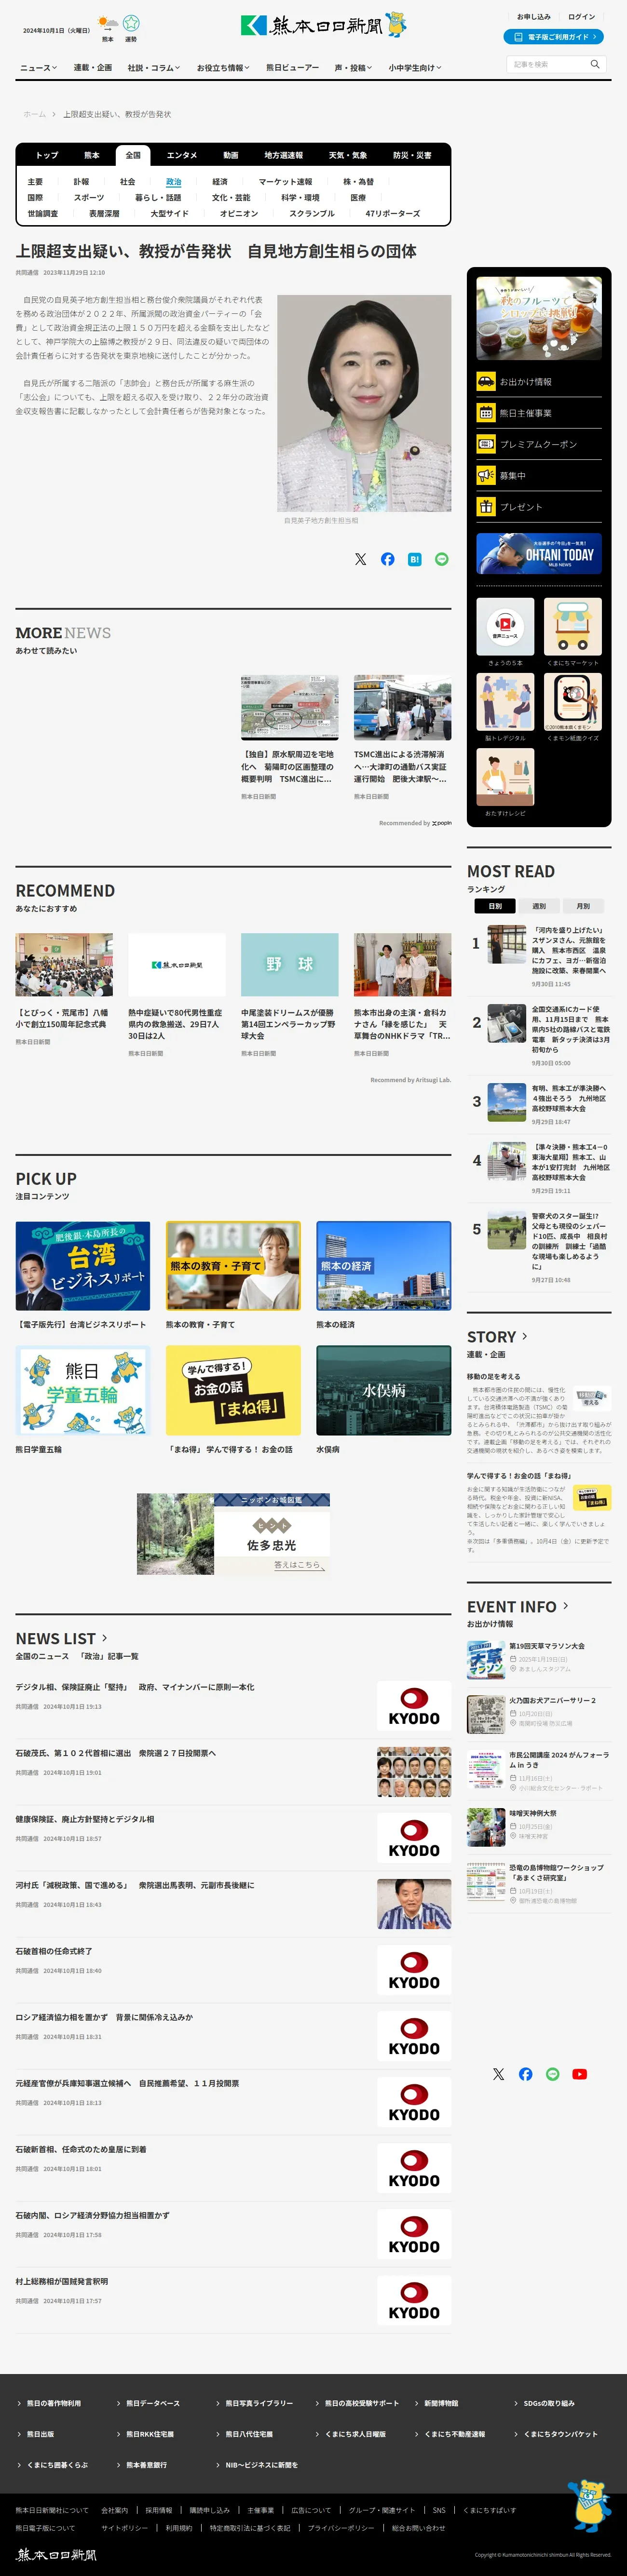Open ニッポンお城図鑑 quiz banner
Viewport: 627px width, 2576px height.
[x=233, y=1534]
